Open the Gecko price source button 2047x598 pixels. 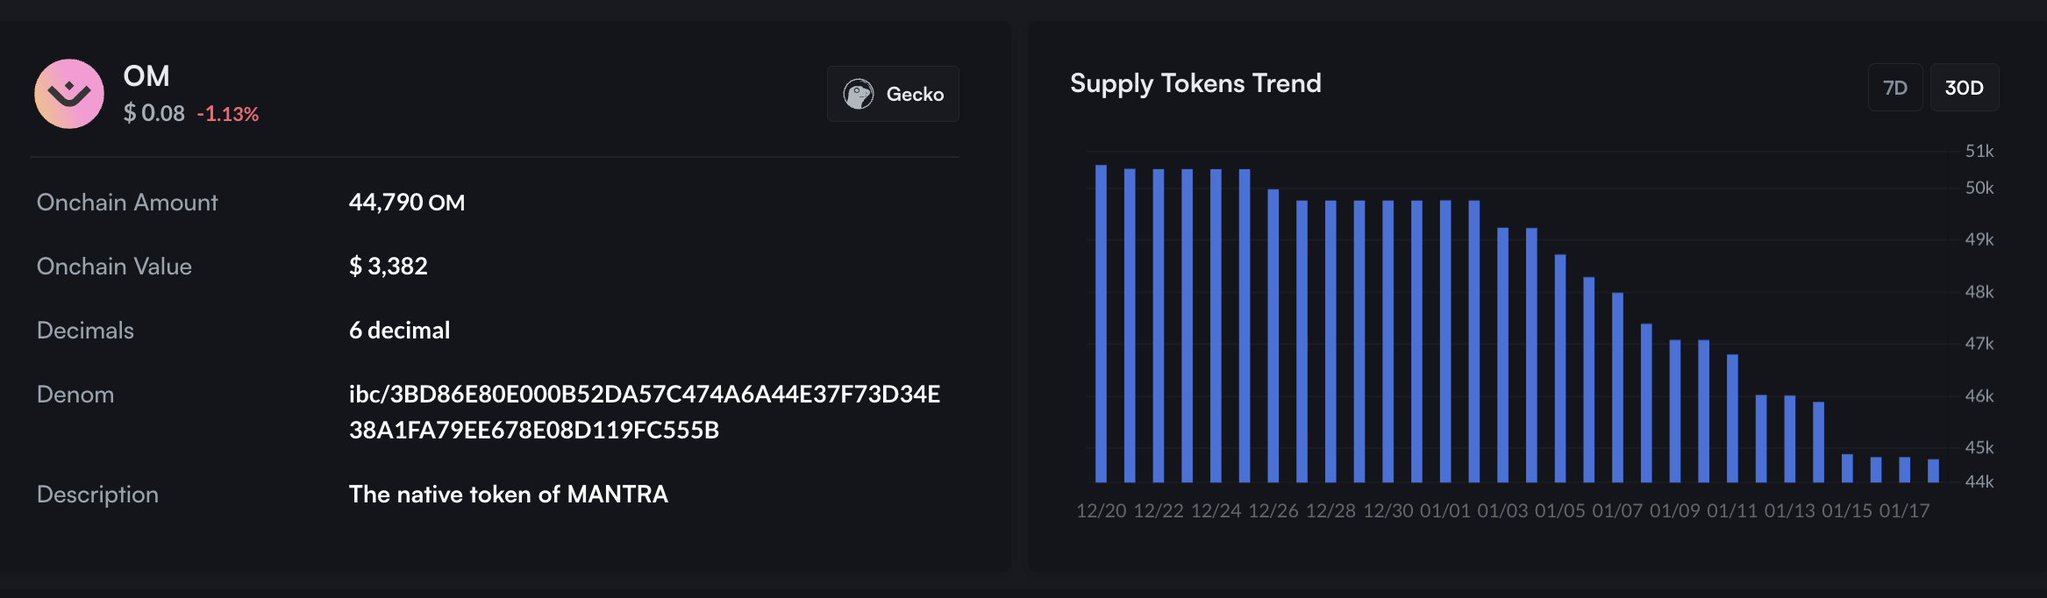pyautogui.click(x=893, y=94)
